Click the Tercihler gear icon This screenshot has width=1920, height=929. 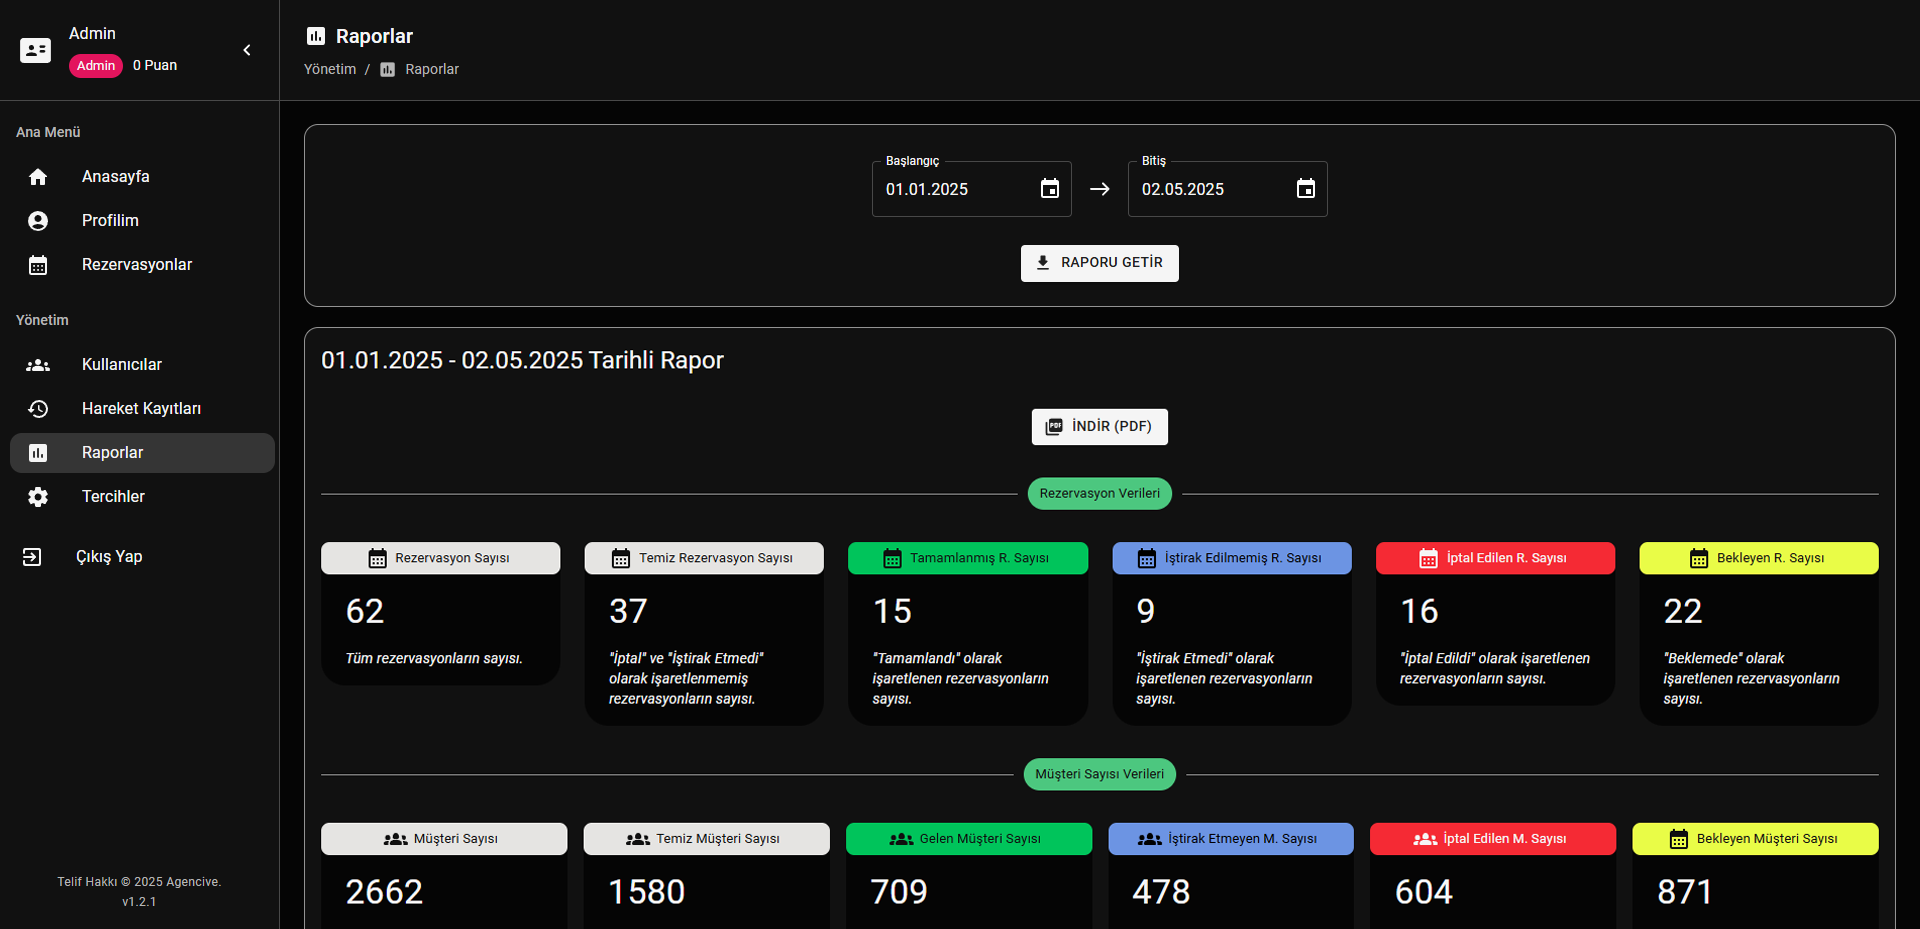(x=38, y=497)
